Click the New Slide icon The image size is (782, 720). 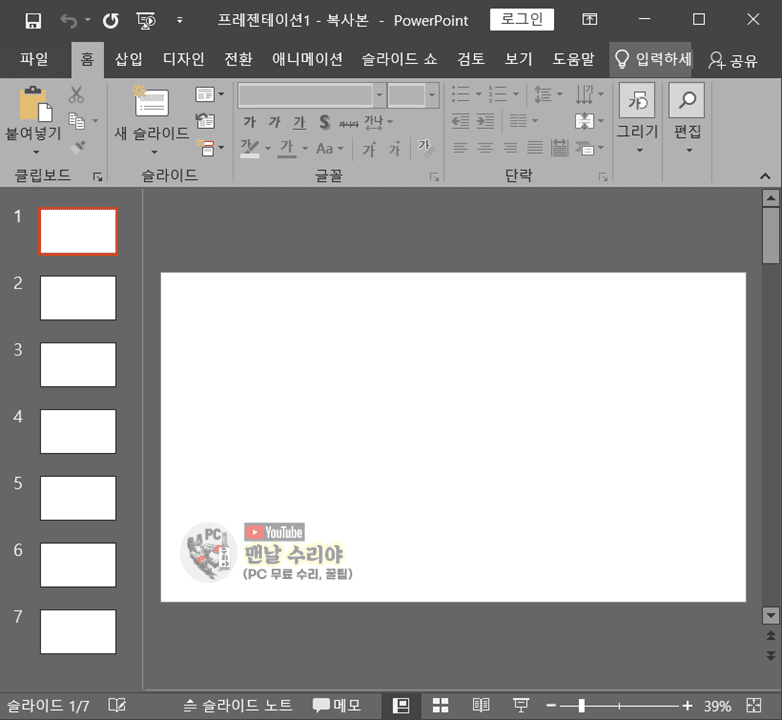tap(151, 103)
